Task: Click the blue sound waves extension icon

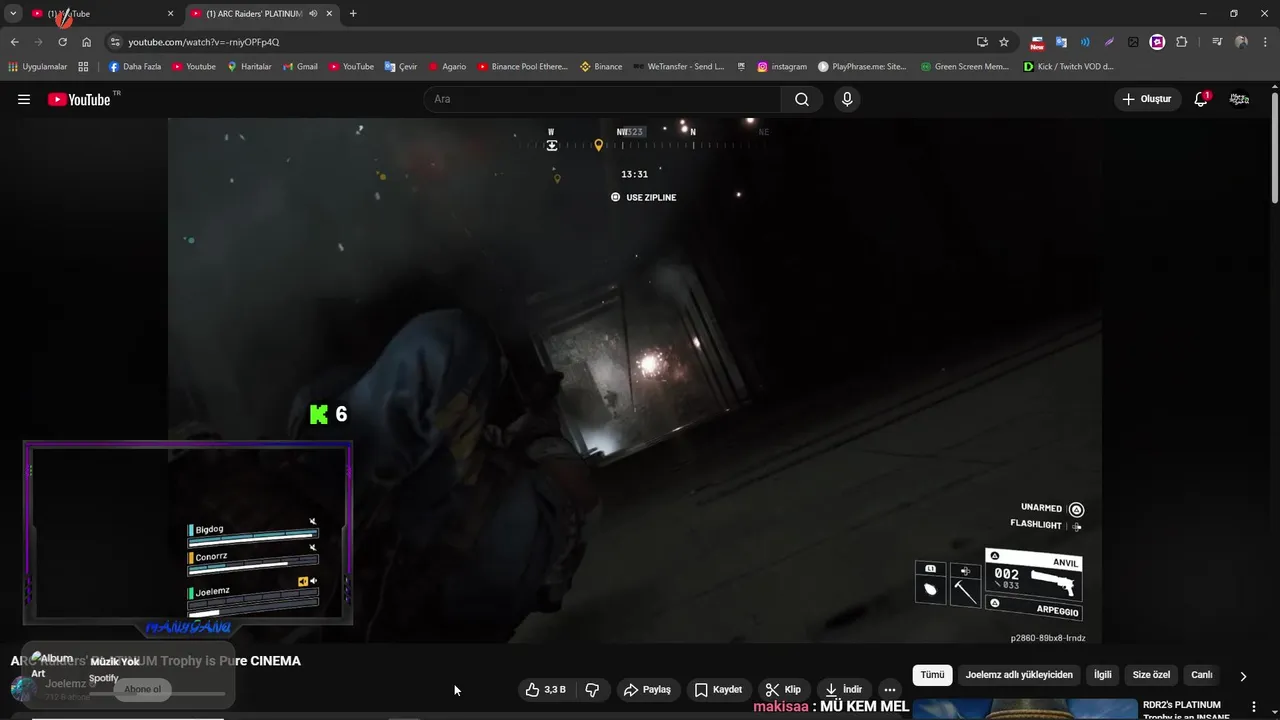Action: (x=1085, y=42)
